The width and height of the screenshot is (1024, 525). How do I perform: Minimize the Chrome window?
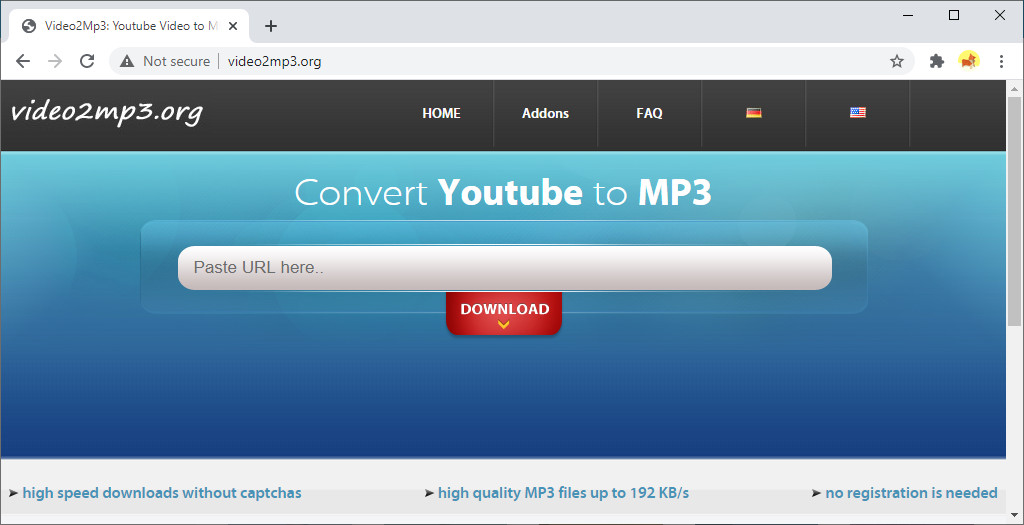(x=908, y=15)
